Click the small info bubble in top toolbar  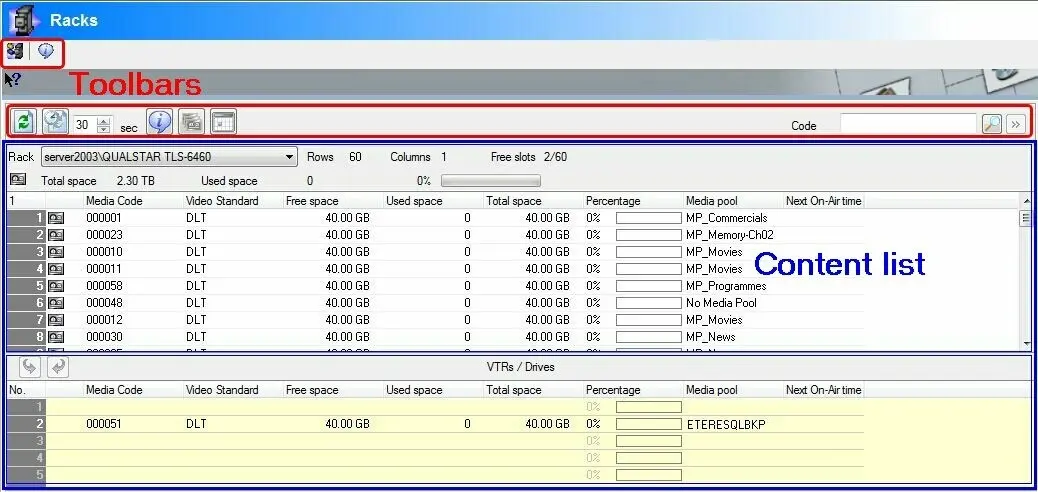46,51
